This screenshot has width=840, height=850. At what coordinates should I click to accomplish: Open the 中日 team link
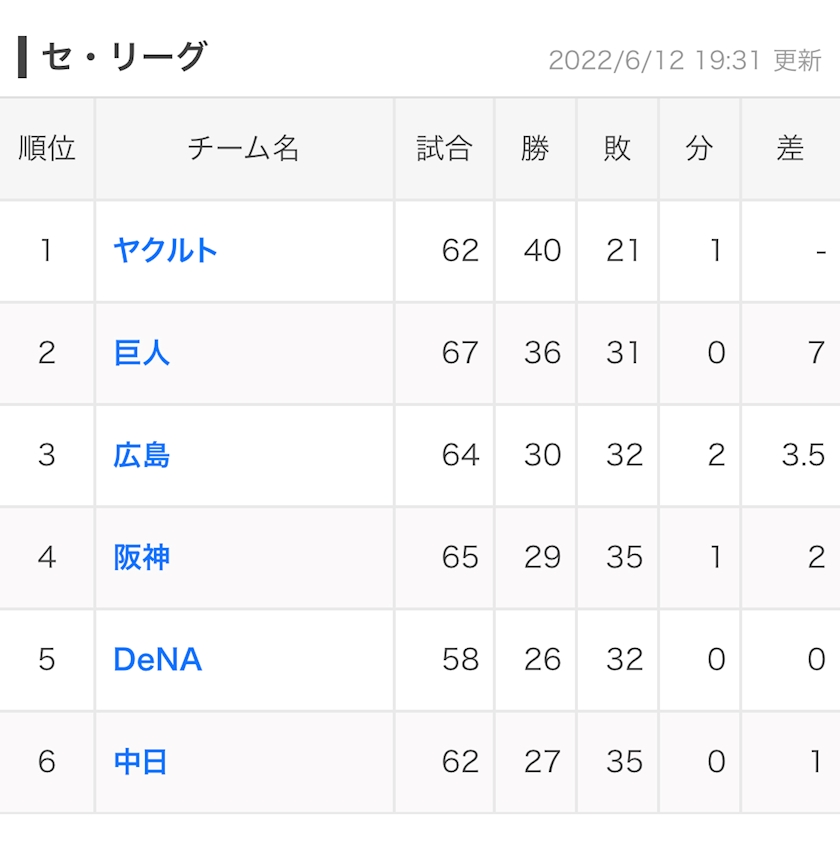point(140,762)
